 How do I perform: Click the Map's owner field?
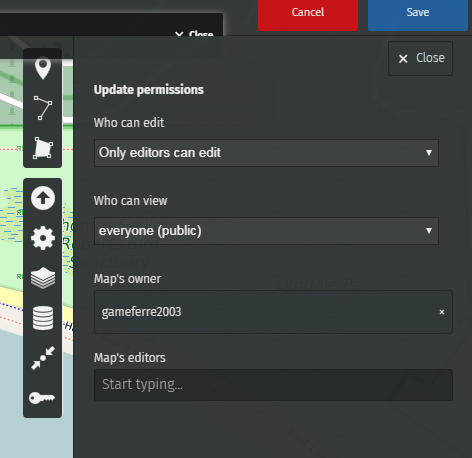point(273,312)
